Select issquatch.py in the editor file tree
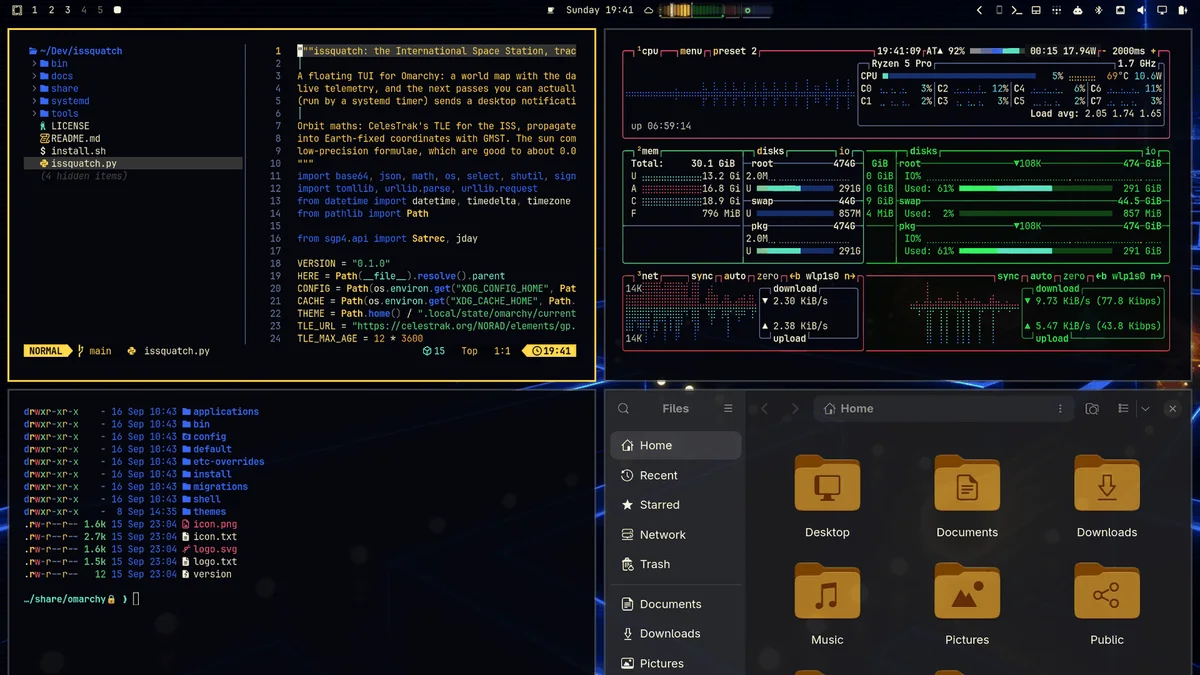This screenshot has width=1200, height=675. (x=133, y=163)
